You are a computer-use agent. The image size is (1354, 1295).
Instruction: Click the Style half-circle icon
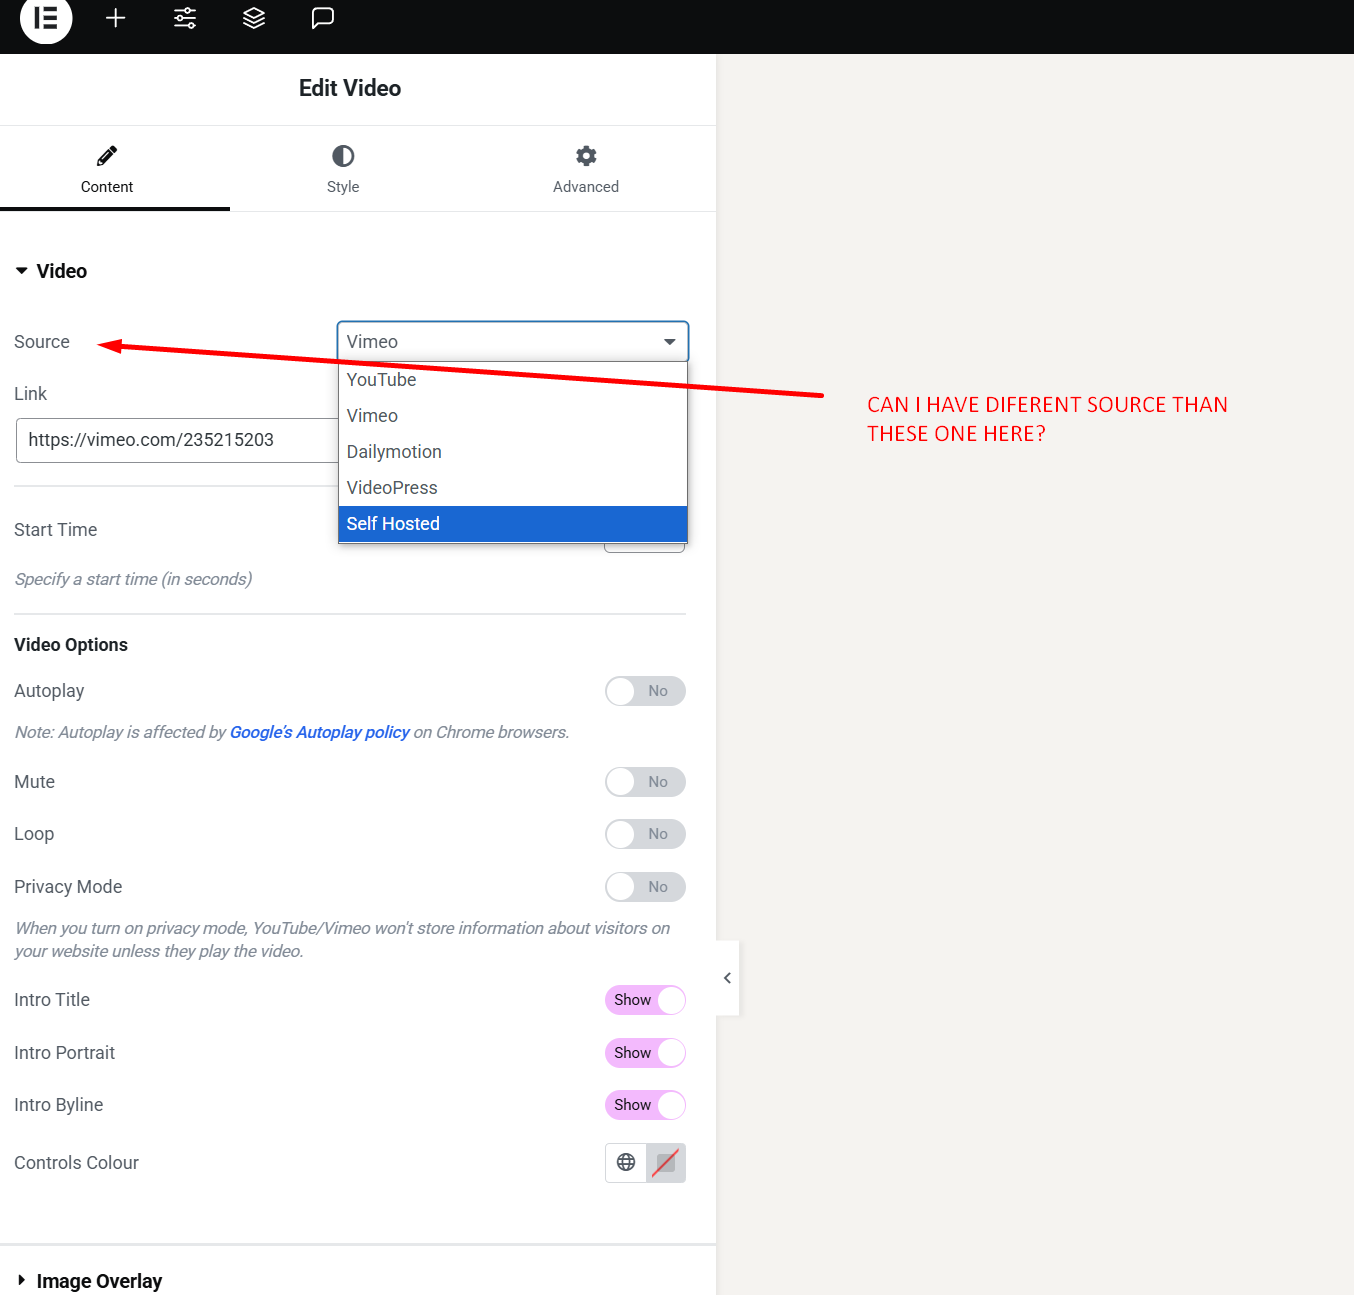343,156
